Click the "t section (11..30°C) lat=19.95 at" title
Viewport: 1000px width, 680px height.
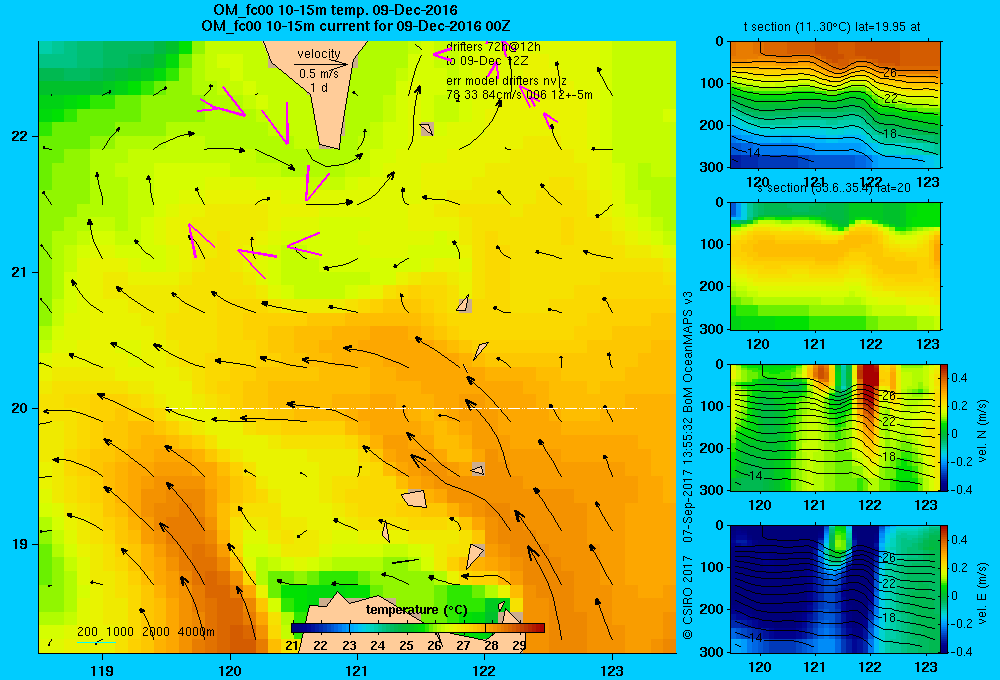tap(832, 27)
